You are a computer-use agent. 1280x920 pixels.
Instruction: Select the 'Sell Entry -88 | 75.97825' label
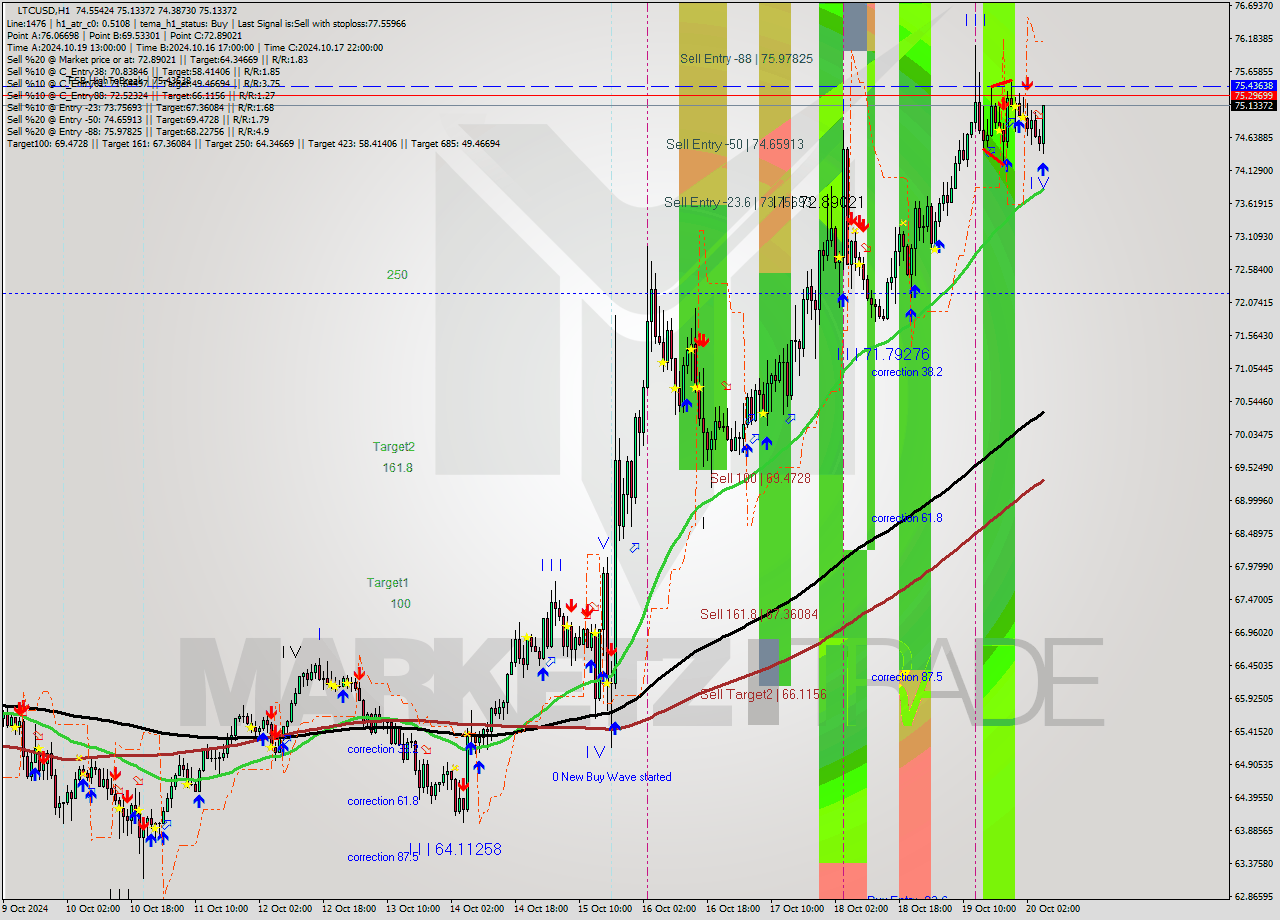point(746,59)
